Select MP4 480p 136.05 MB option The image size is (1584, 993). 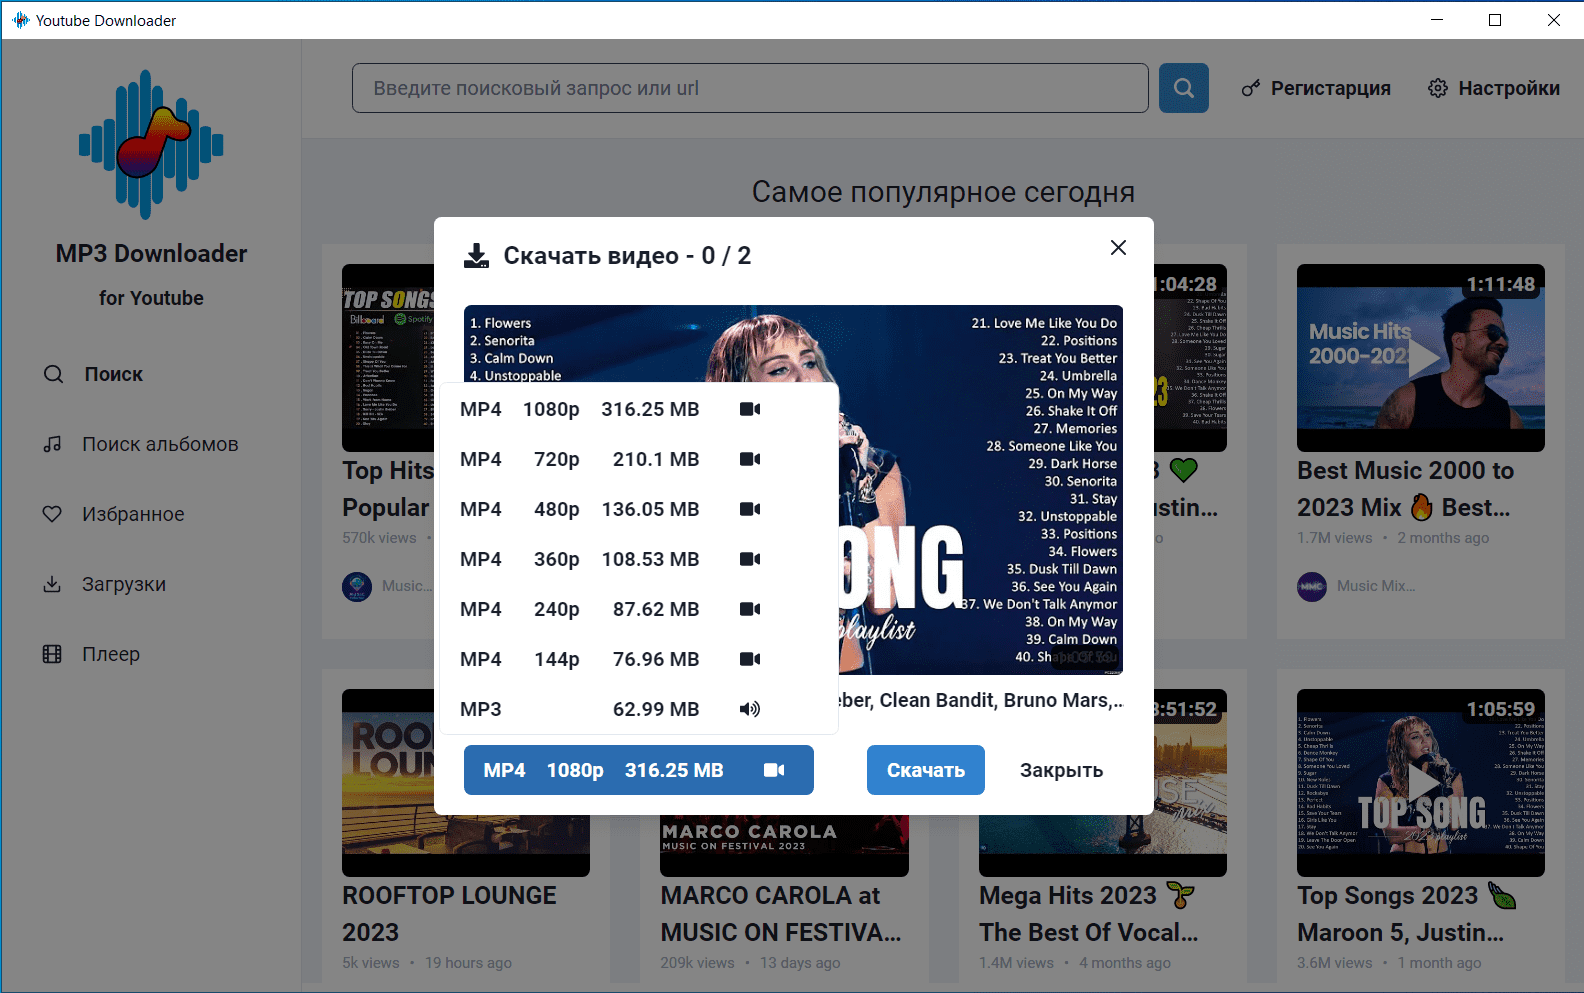[x=639, y=509]
